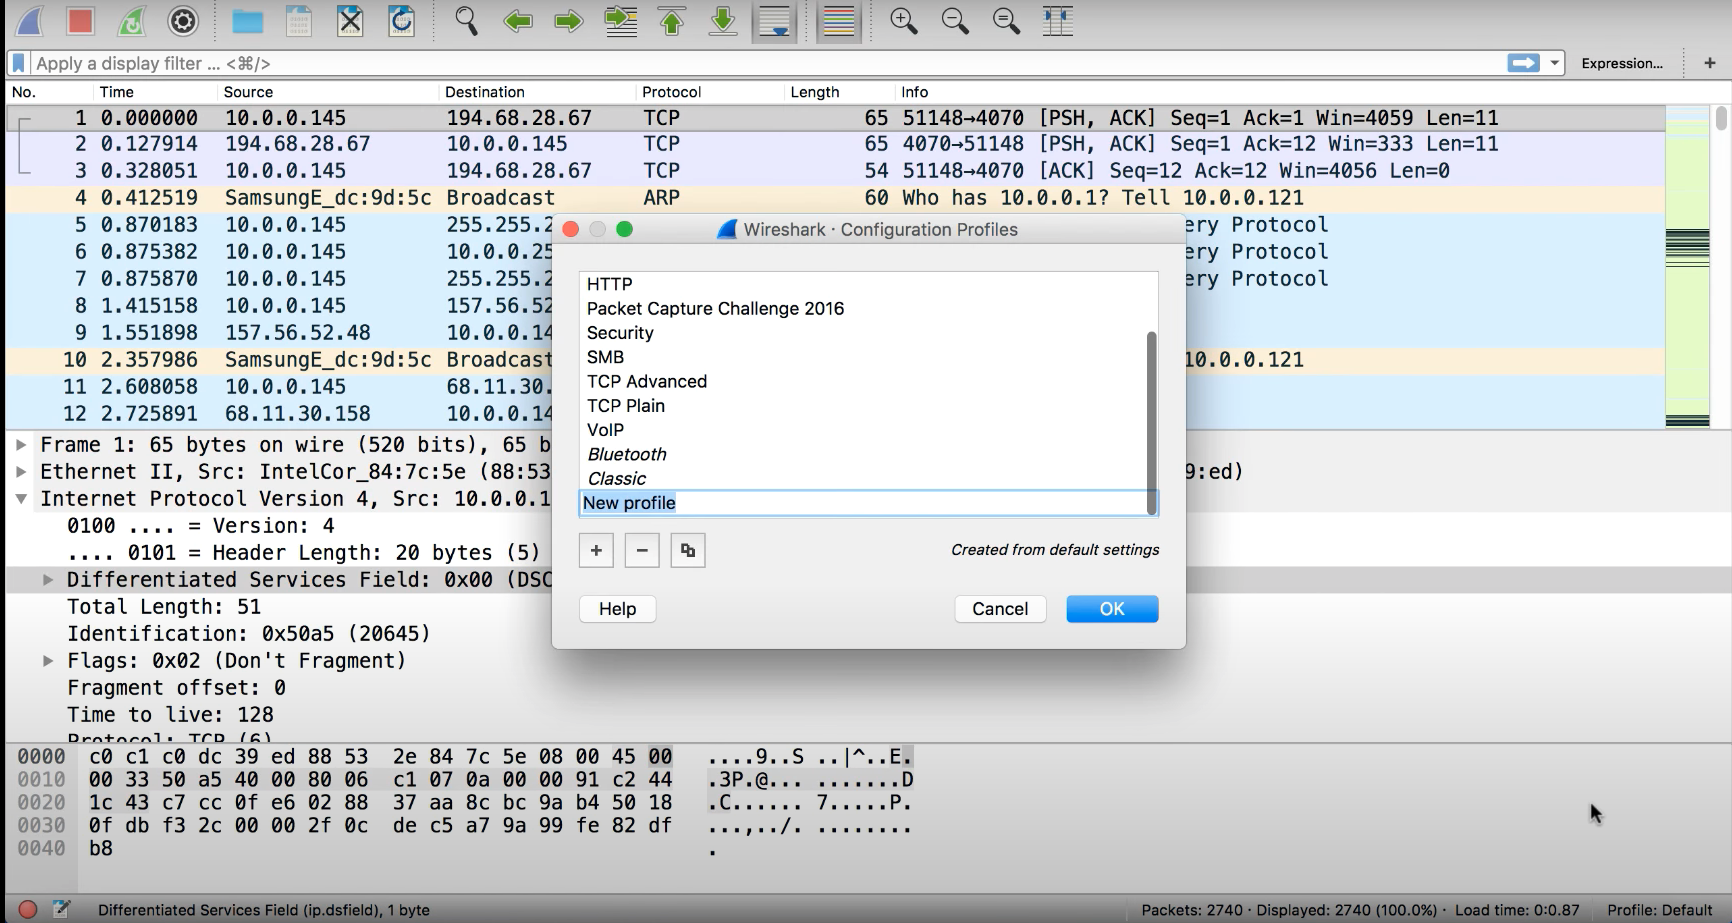Screen dimensions: 1732x923
Task: Find a packet with the magnifier icon
Action: coord(466,21)
